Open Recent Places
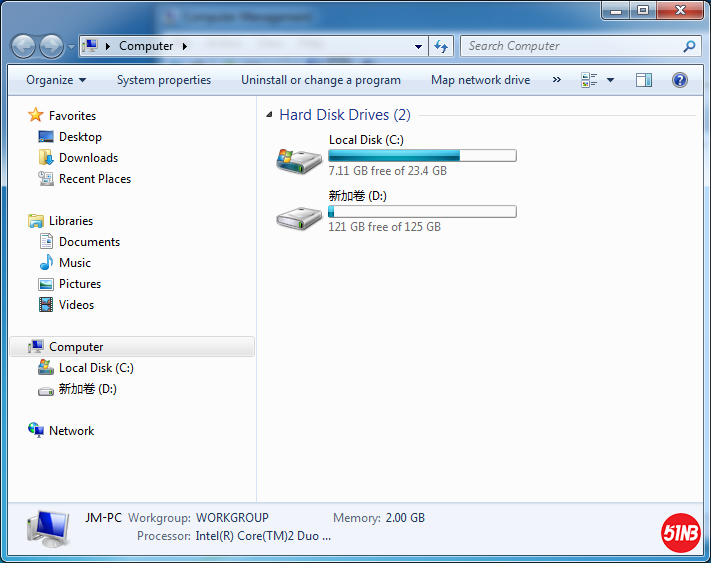This screenshot has height=563, width=711. [x=95, y=179]
